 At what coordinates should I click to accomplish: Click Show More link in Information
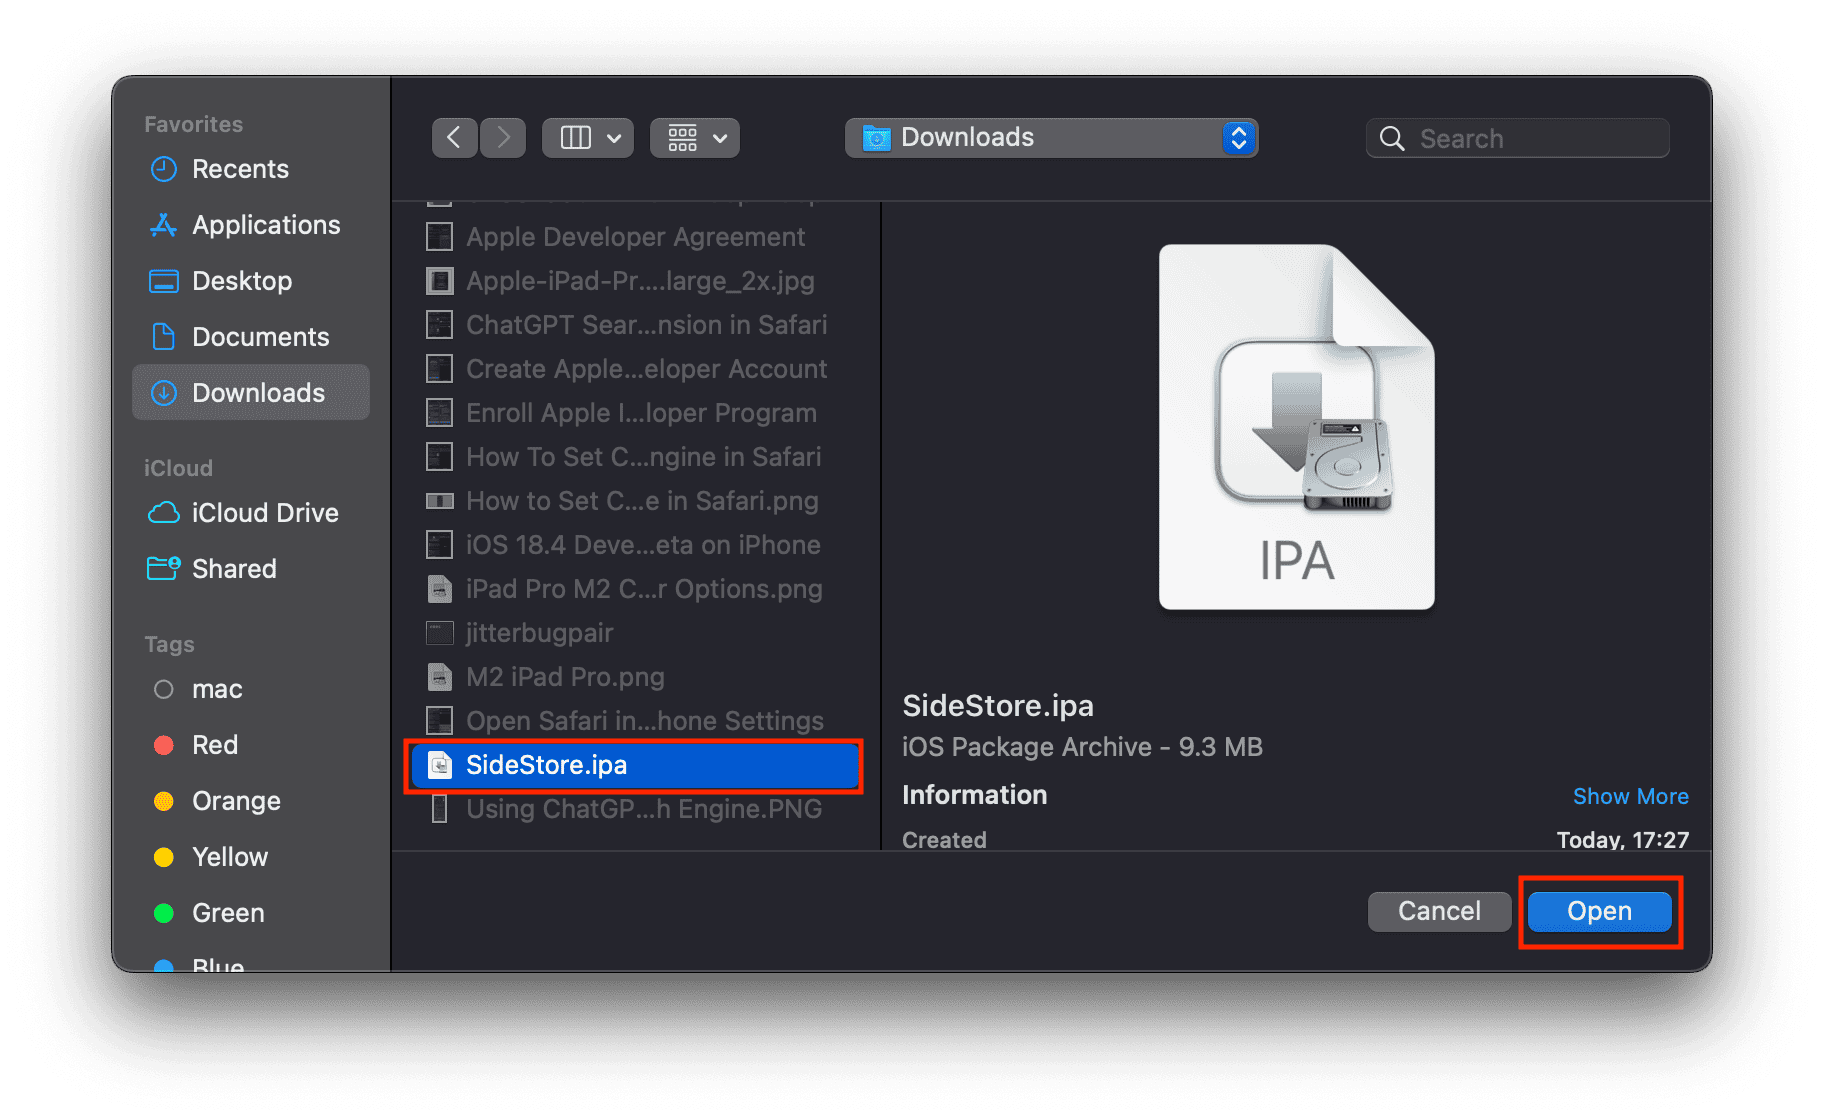(1630, 796)
